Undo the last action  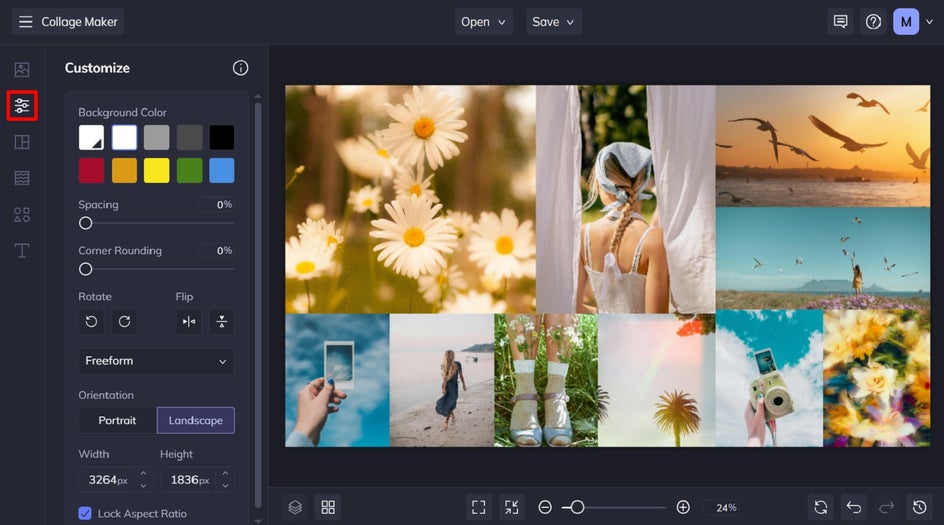(x=854, y=507)
